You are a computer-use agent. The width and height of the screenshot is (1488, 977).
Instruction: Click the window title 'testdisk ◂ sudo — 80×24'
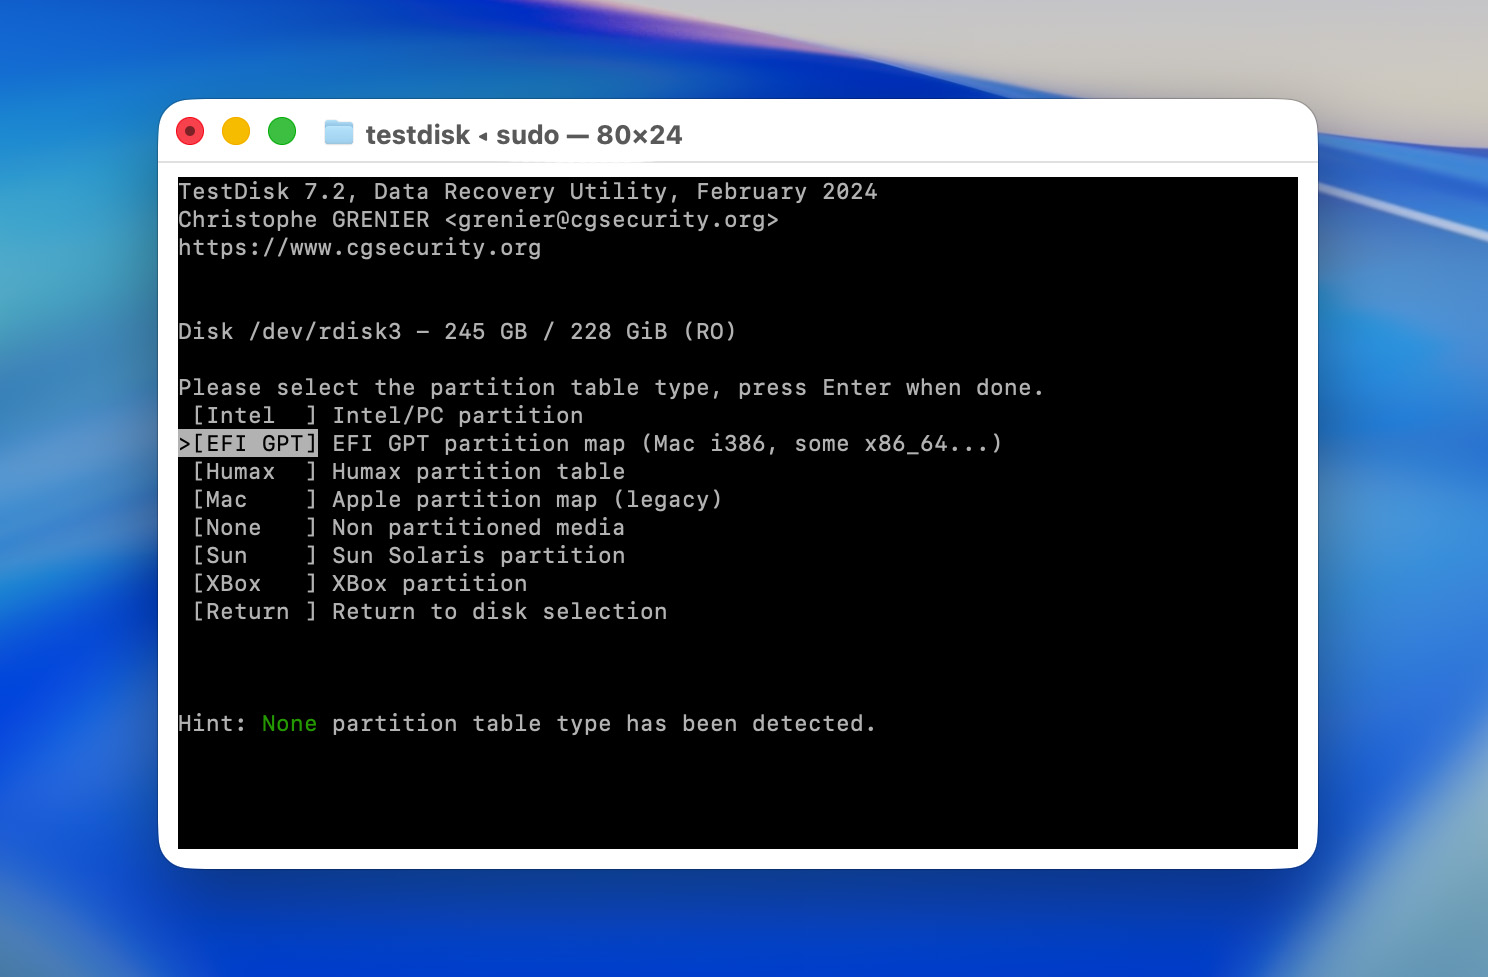click(524, 134)
